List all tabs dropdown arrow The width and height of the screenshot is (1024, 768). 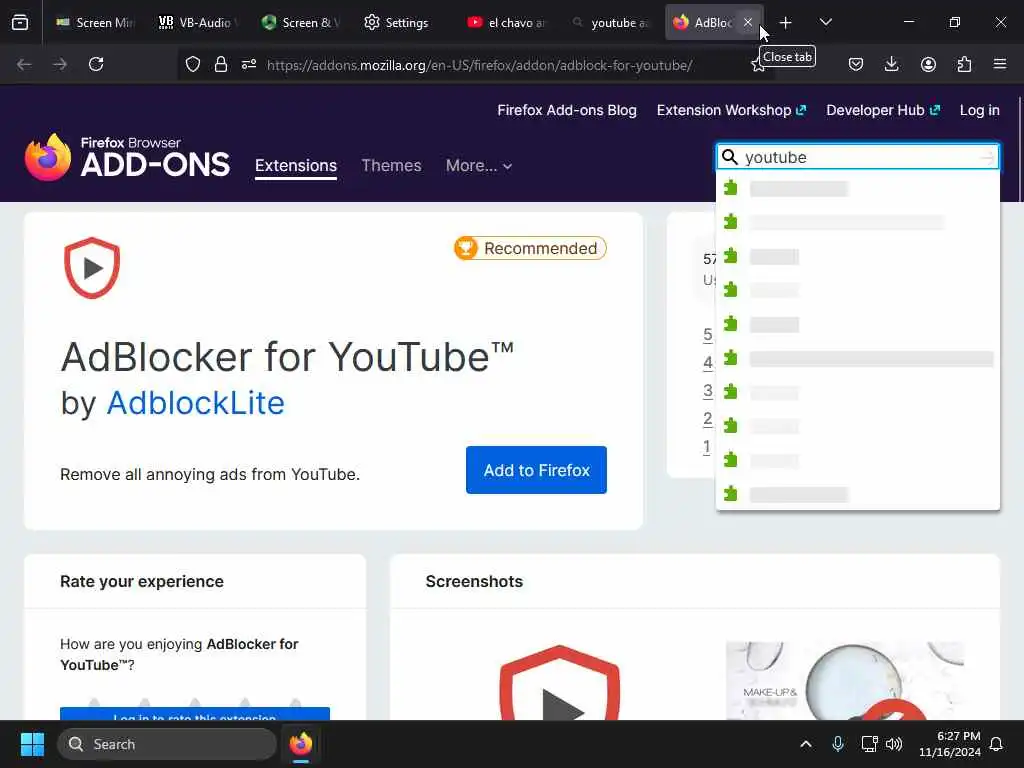click(x=825, y=22)
